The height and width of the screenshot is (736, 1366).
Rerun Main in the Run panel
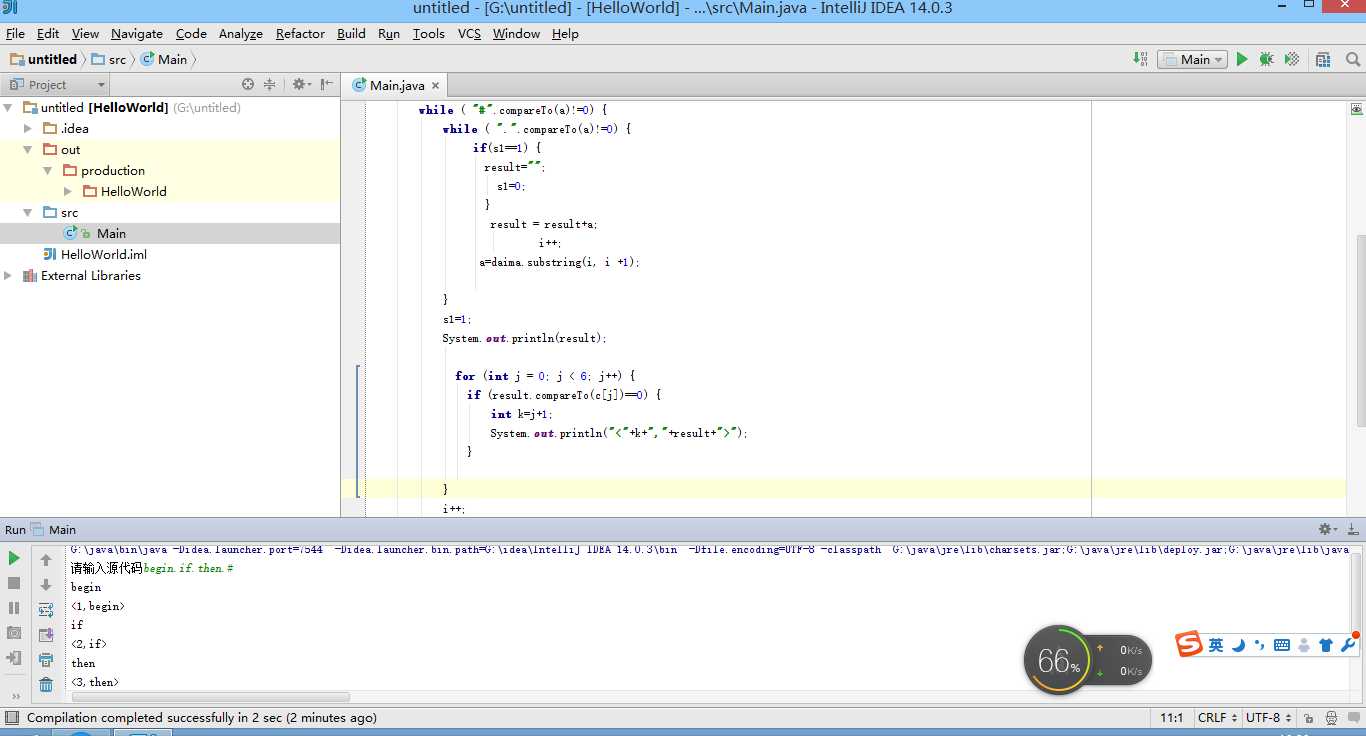click(14, 558)
